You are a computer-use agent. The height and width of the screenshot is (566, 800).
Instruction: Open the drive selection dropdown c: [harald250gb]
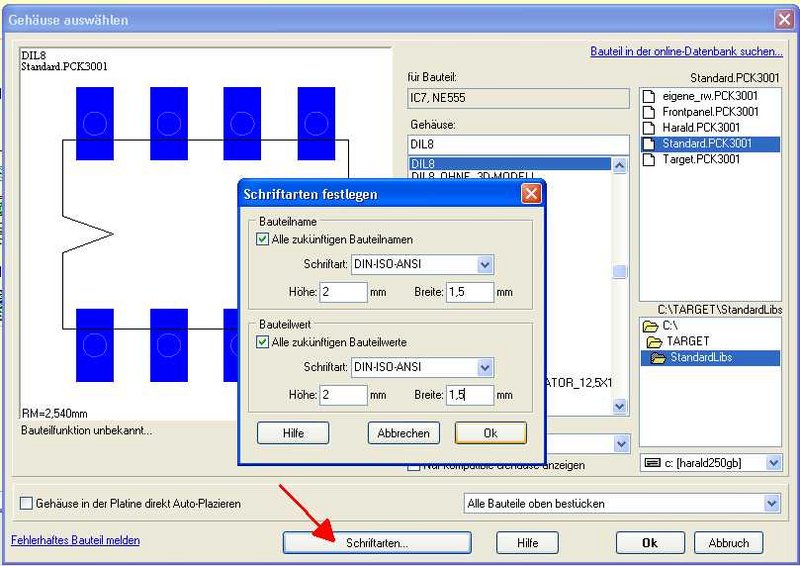coord(773,462)
